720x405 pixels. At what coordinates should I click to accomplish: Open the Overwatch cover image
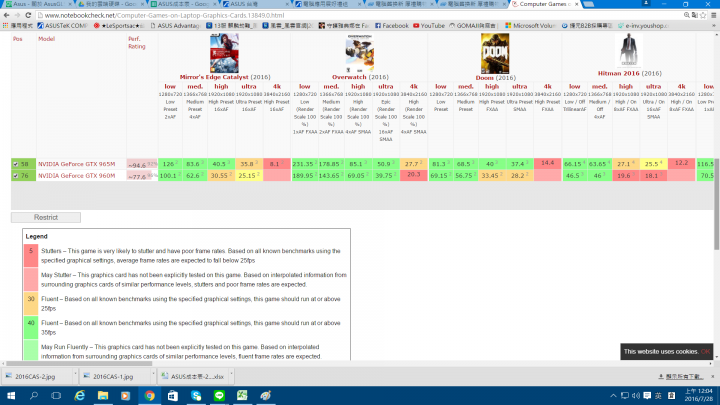tap(360, 53)
